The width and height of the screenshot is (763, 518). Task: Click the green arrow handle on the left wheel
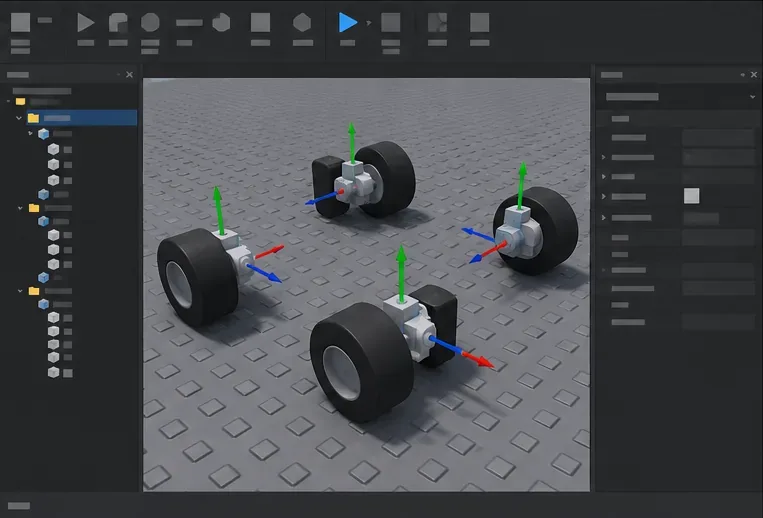218,211
